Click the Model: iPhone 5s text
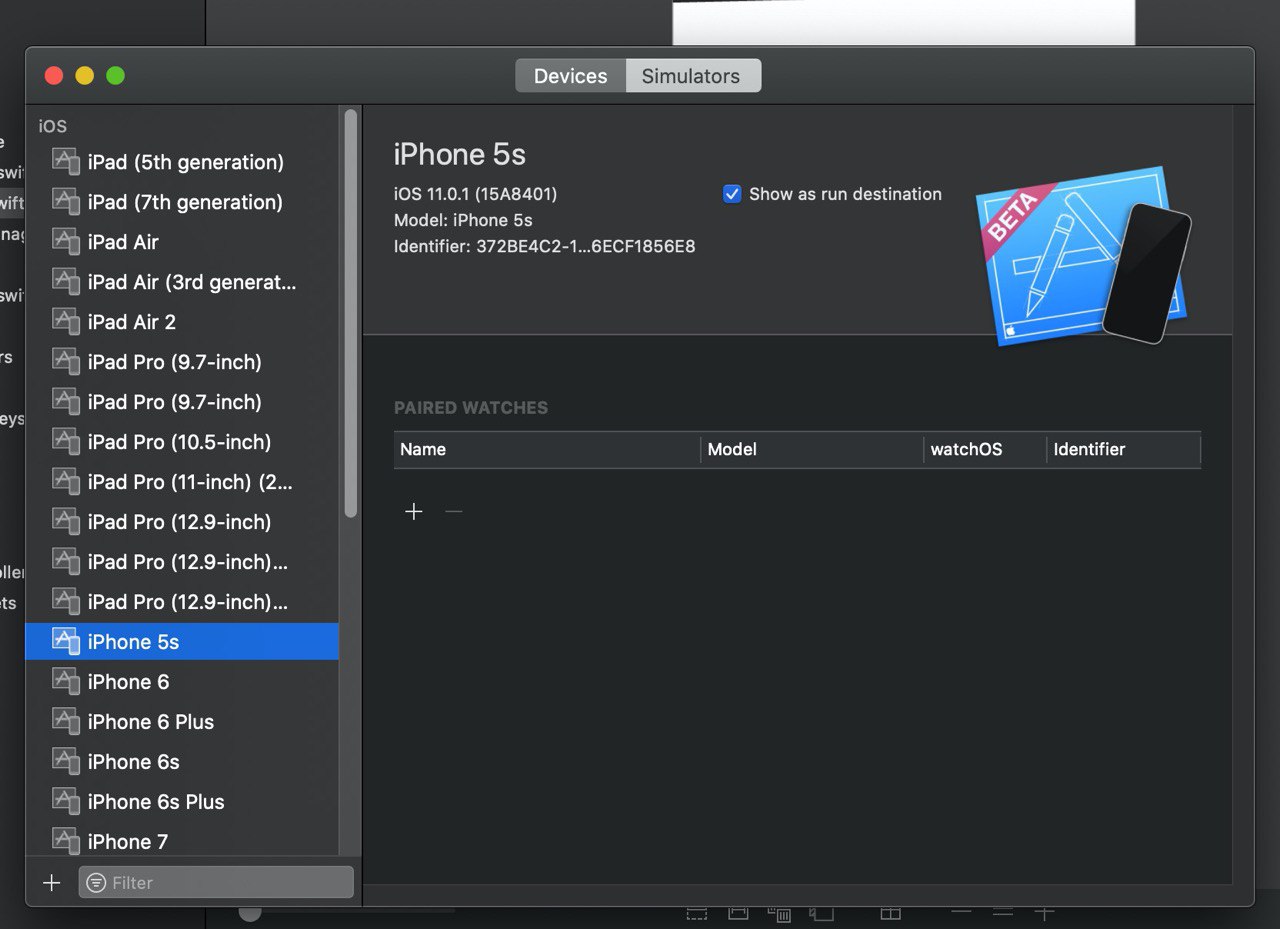Screen dimensions: 1280x929 click(463, 220)
